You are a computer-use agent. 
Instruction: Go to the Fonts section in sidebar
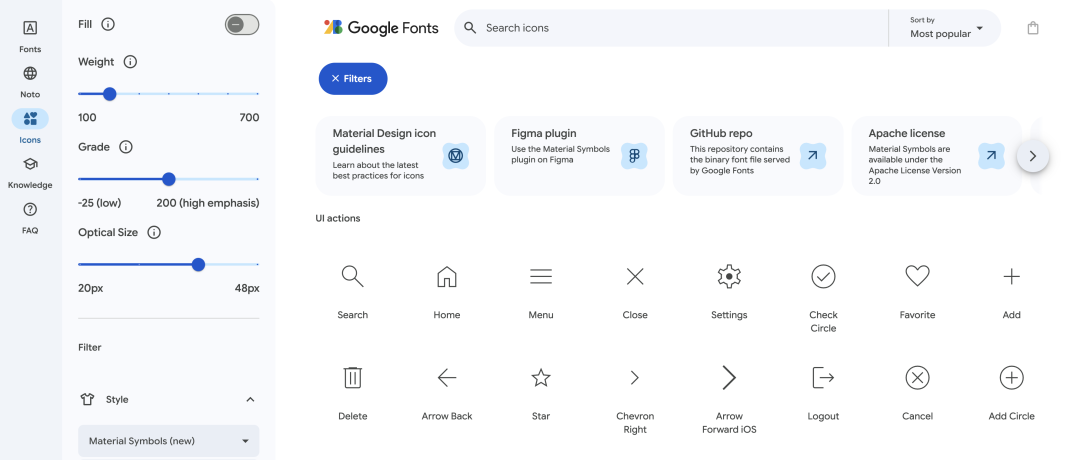point(30,36)
